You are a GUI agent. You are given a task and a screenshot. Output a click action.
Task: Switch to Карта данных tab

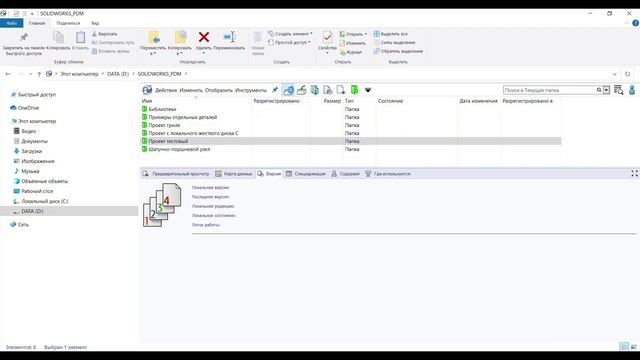click(x=234, y=174)
